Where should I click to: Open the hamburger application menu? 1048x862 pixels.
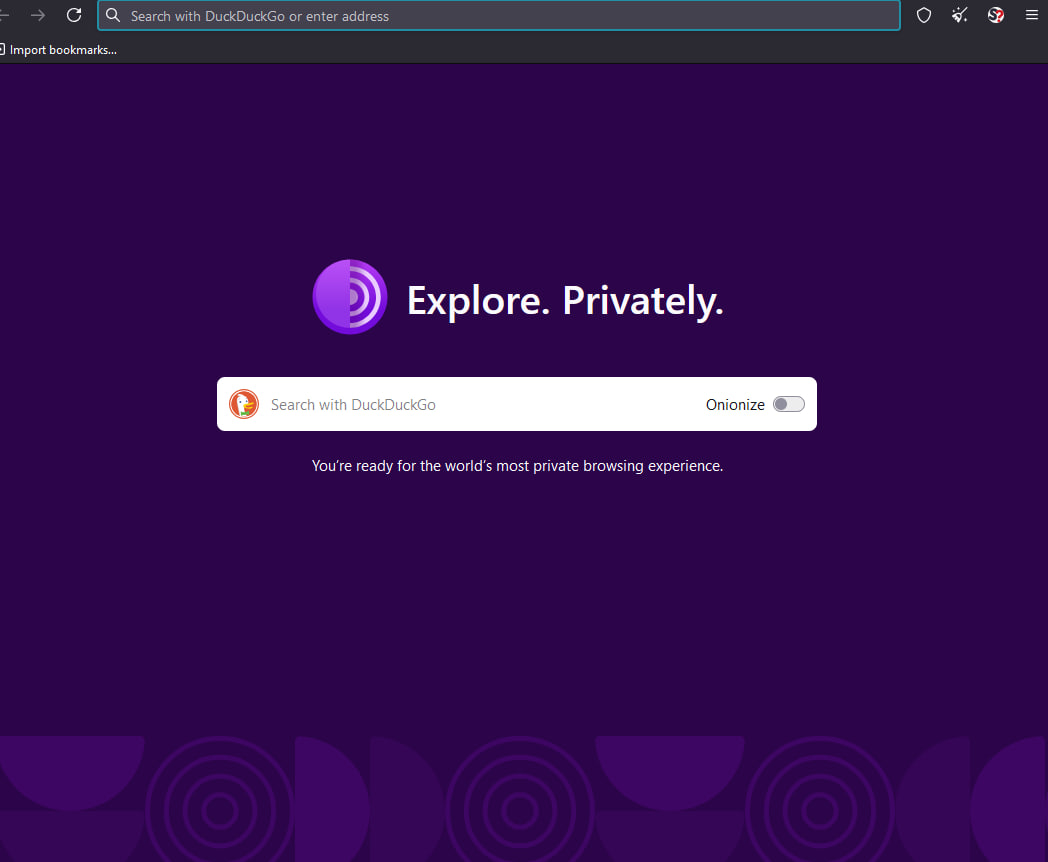point(1031,15)
